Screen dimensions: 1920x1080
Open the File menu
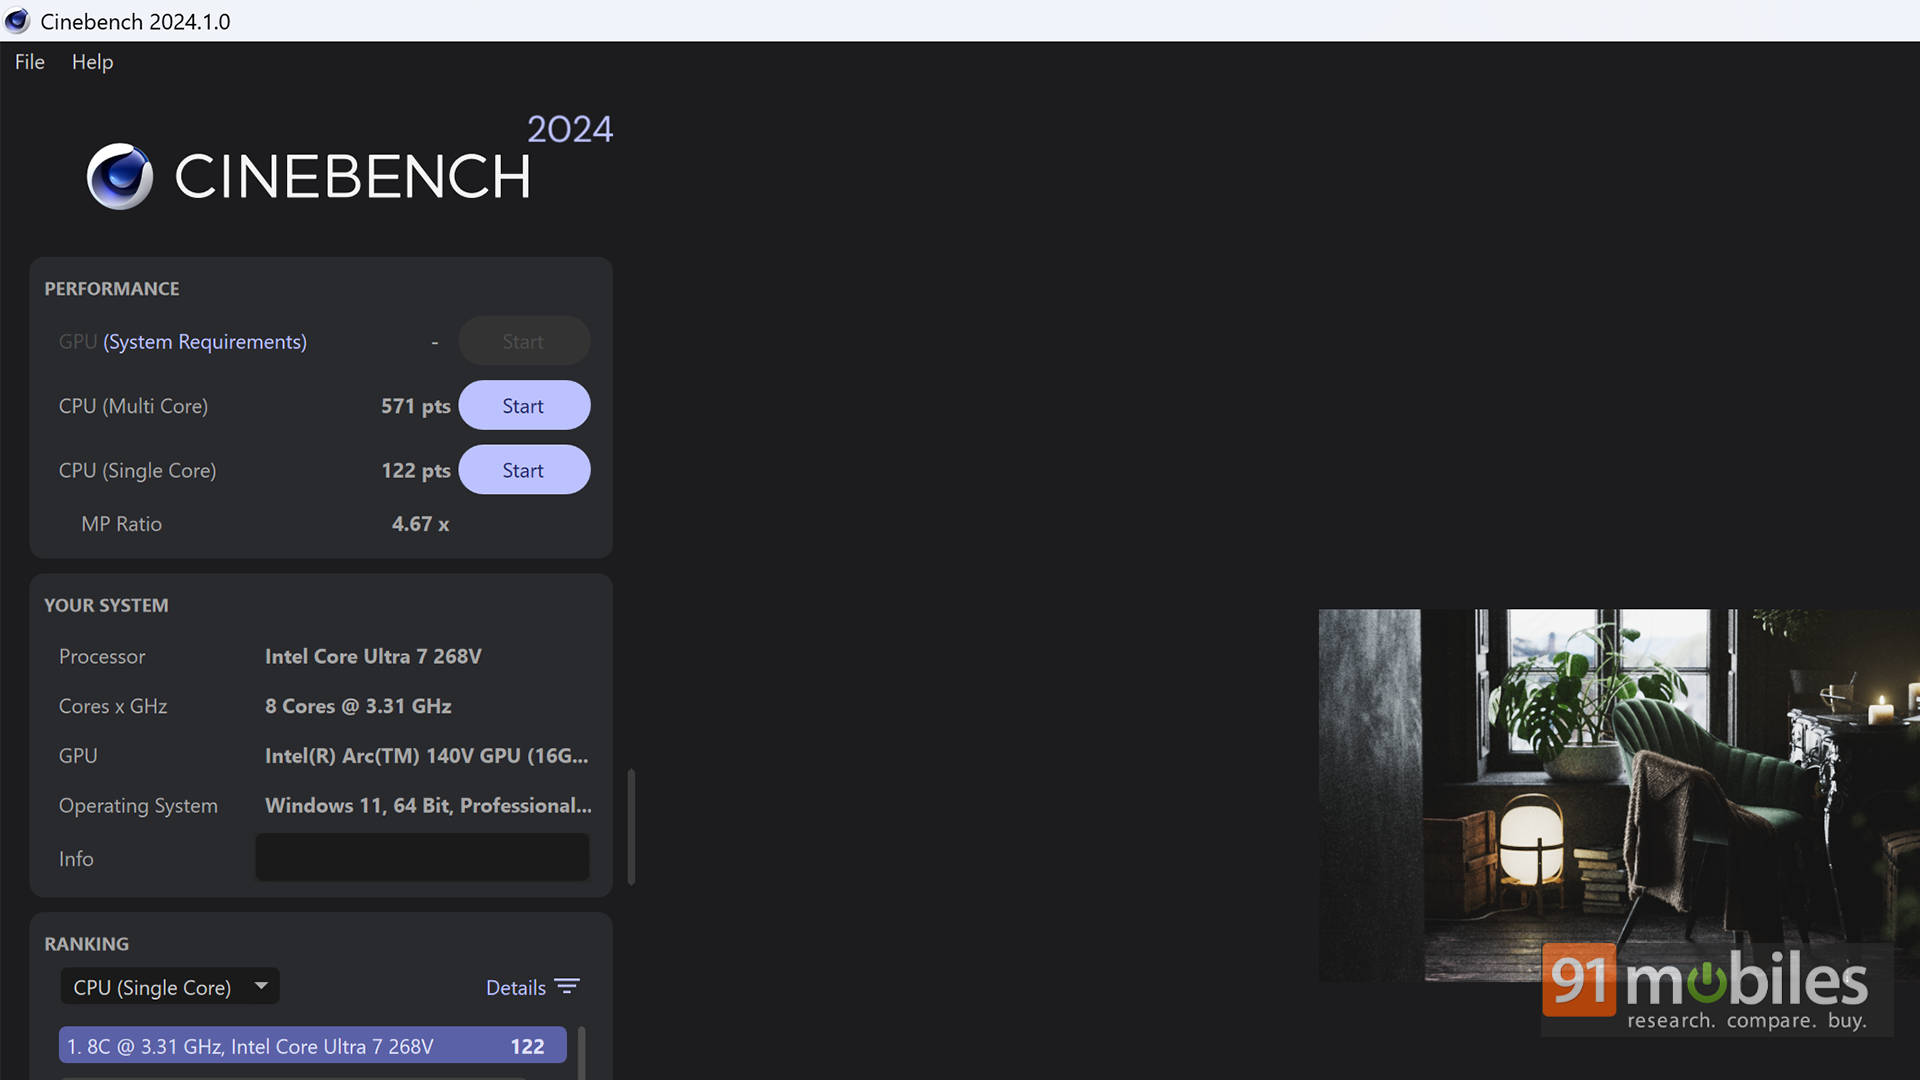(29, 62)
